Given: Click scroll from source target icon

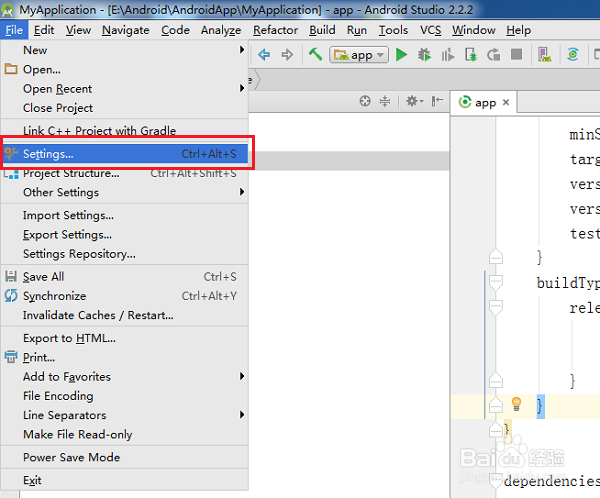Looking at the screenshot, I should coord(365,101).
